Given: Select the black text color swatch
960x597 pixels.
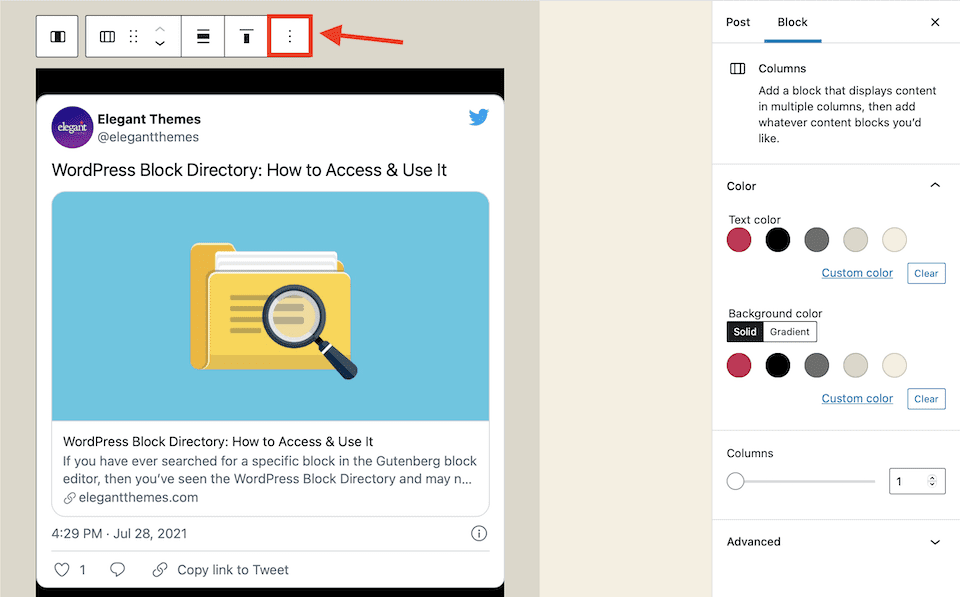Looking at the screenshot, I should pos(778,239).
